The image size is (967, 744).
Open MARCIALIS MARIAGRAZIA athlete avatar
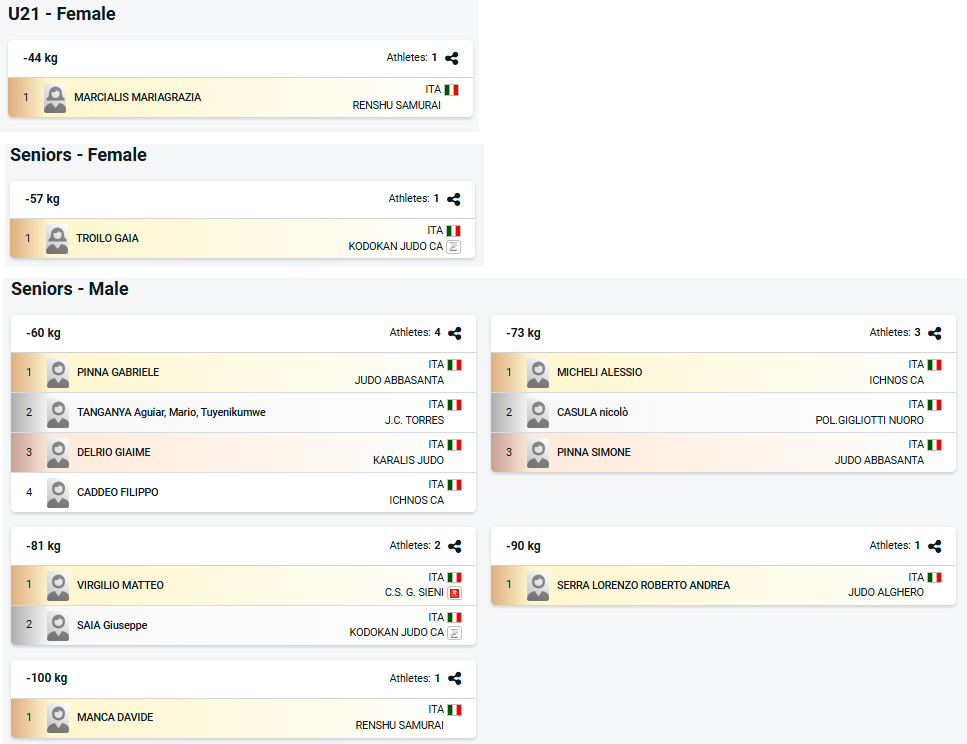coord(55,98)
